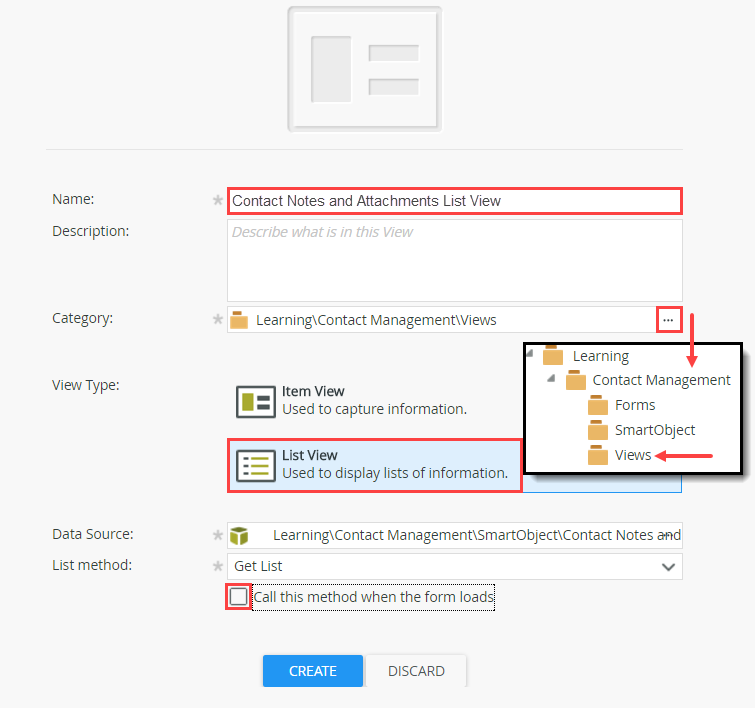
Task: Select the Contact Management folder in tree
Action: coord(661,380)
